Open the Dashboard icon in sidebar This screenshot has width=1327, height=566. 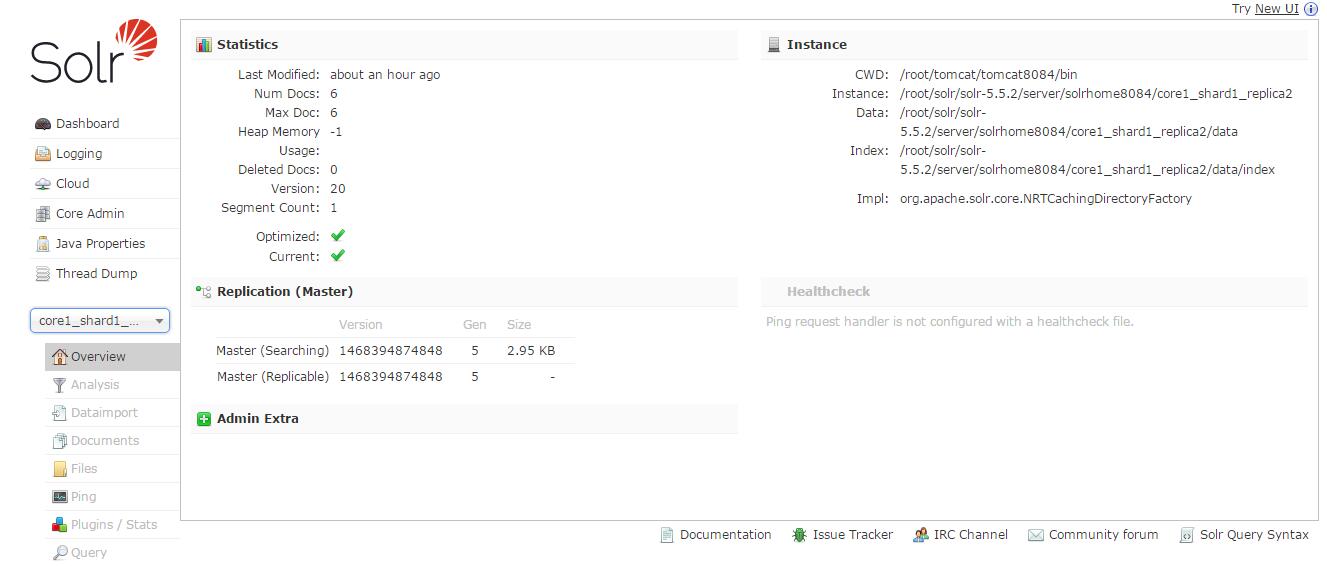click(43, 124)
